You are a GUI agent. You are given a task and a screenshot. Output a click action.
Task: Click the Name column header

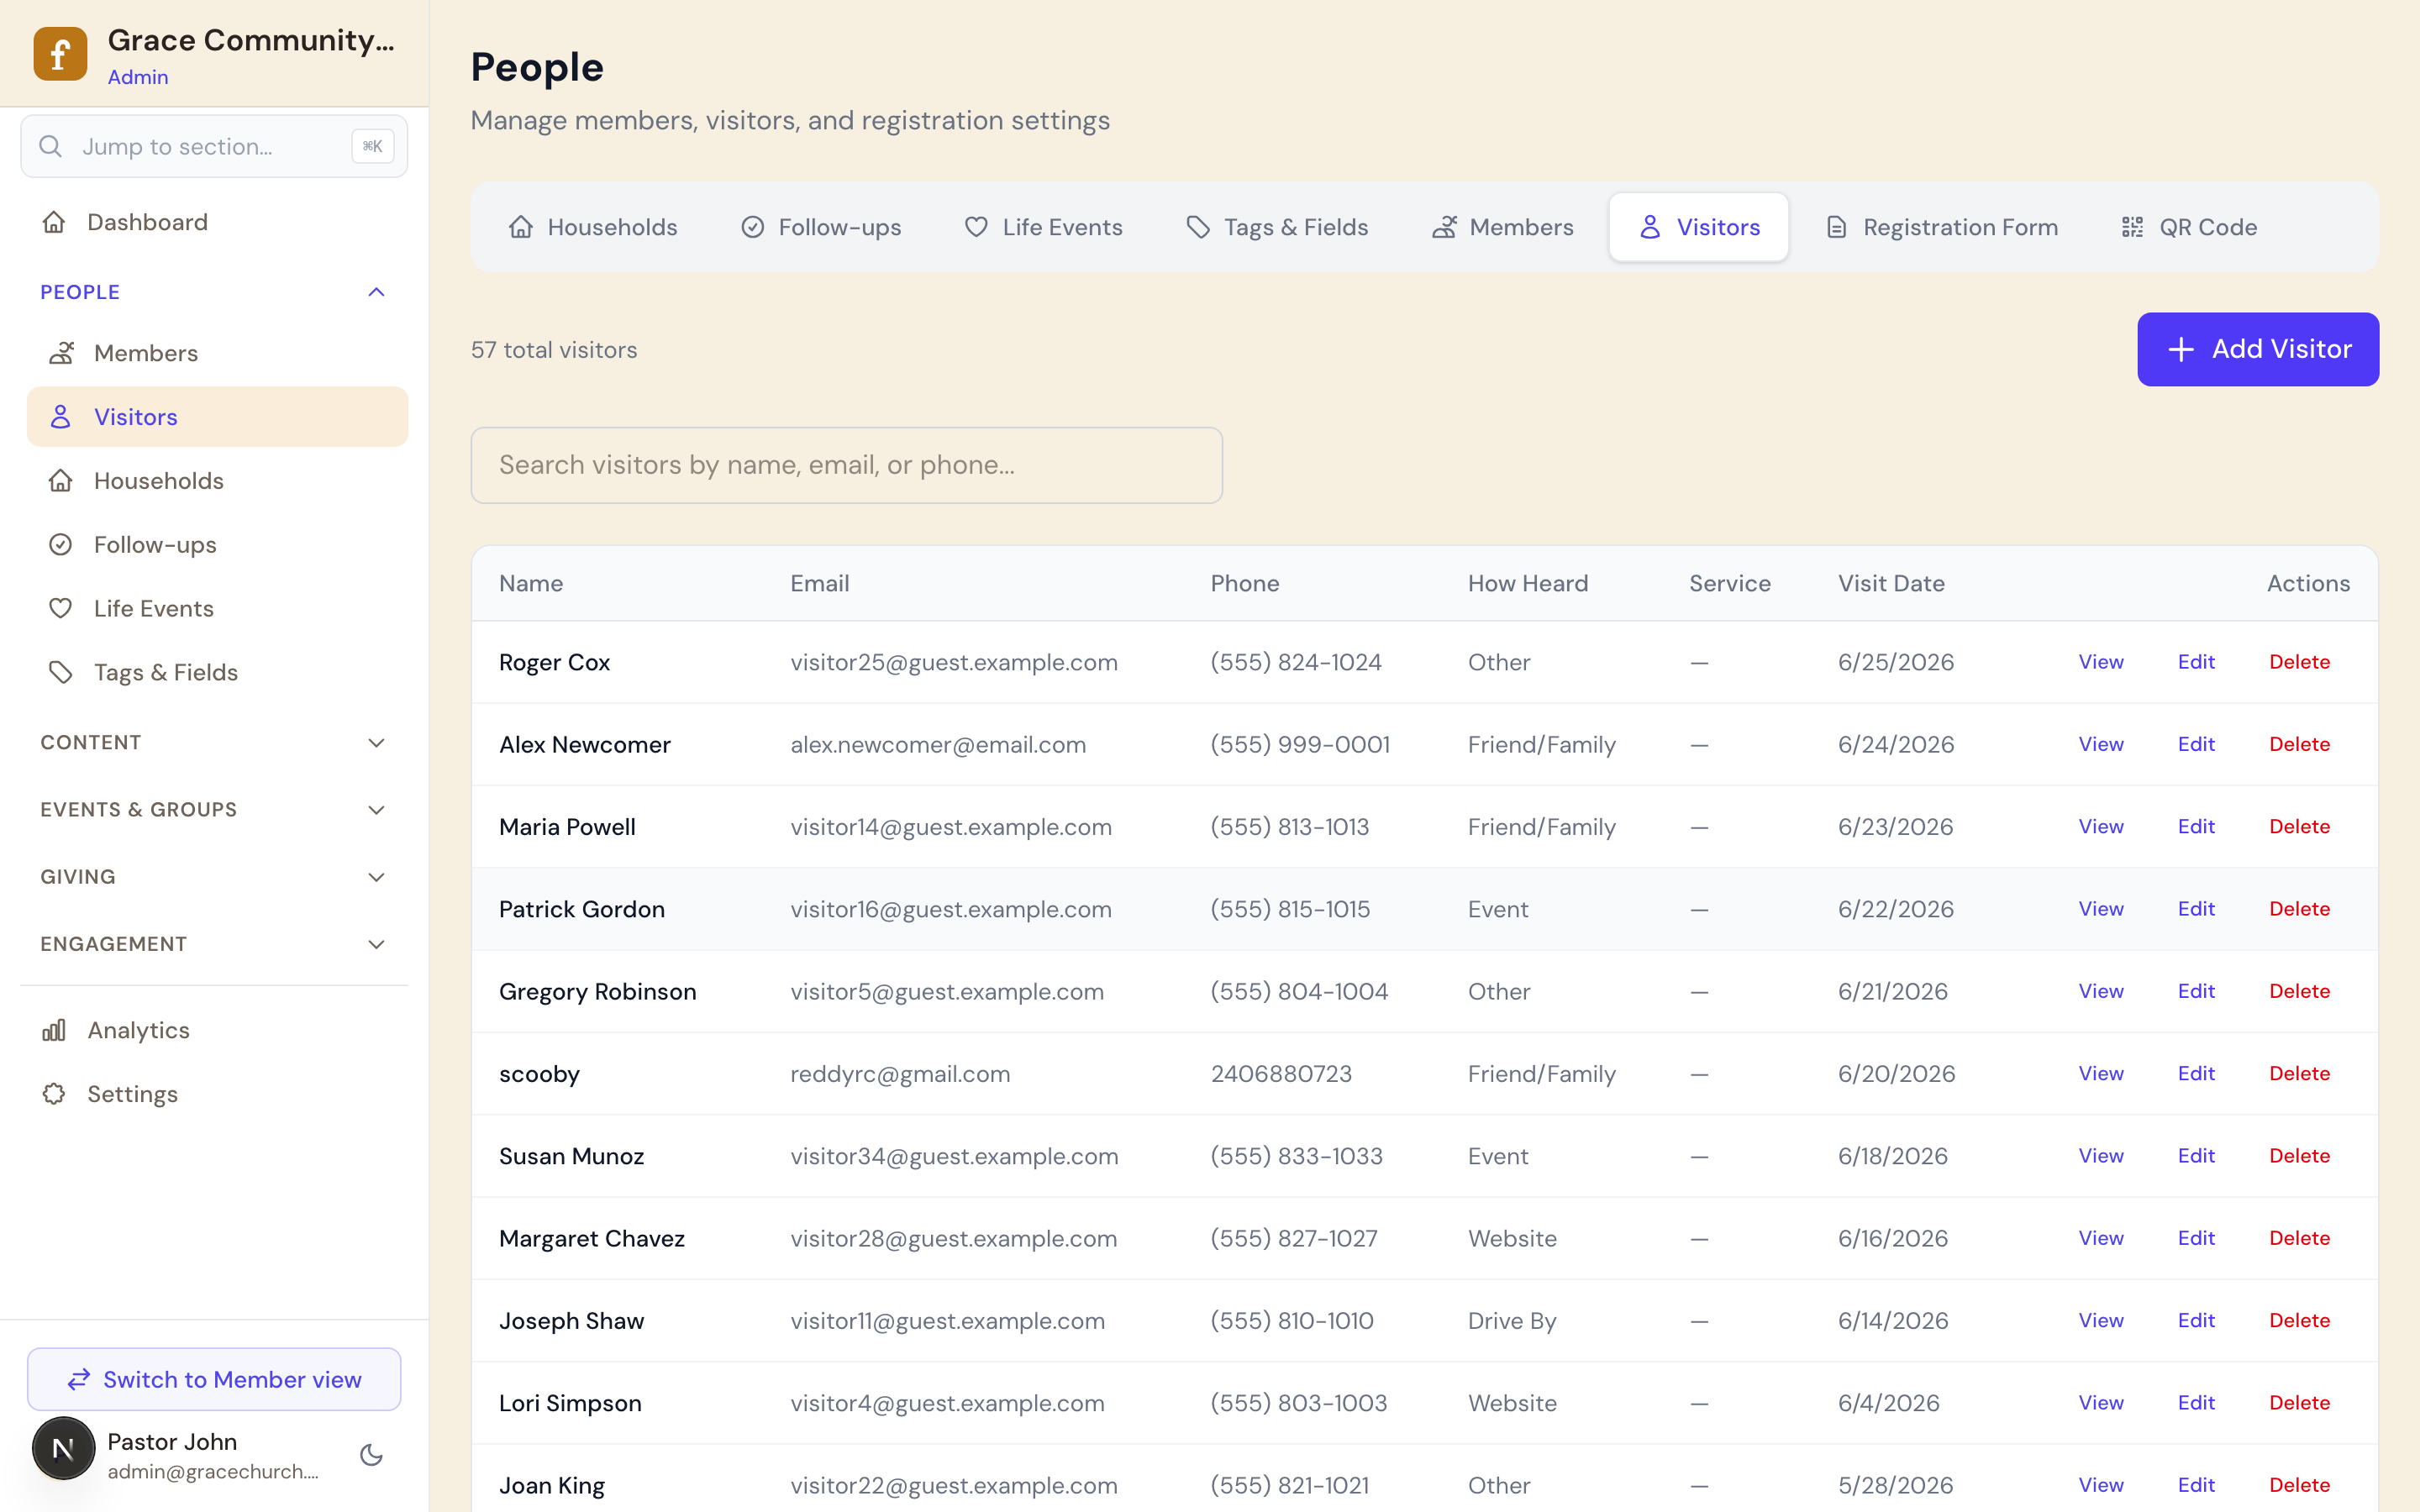pyautogui.click(x=531, y=584)
